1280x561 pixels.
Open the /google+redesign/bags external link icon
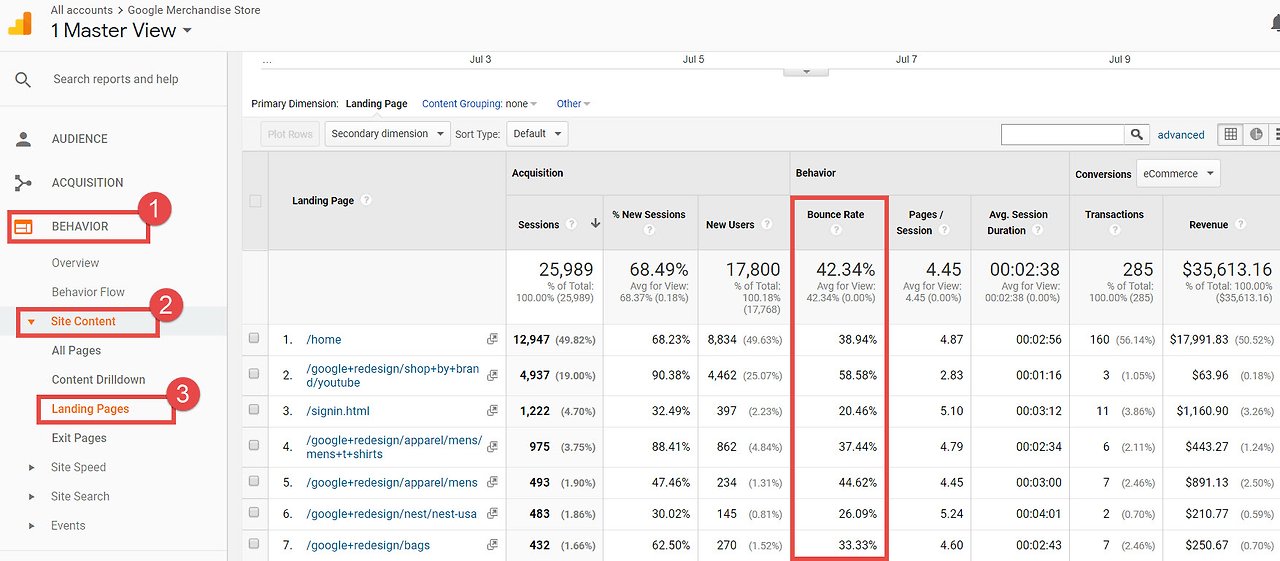point(492,544)
